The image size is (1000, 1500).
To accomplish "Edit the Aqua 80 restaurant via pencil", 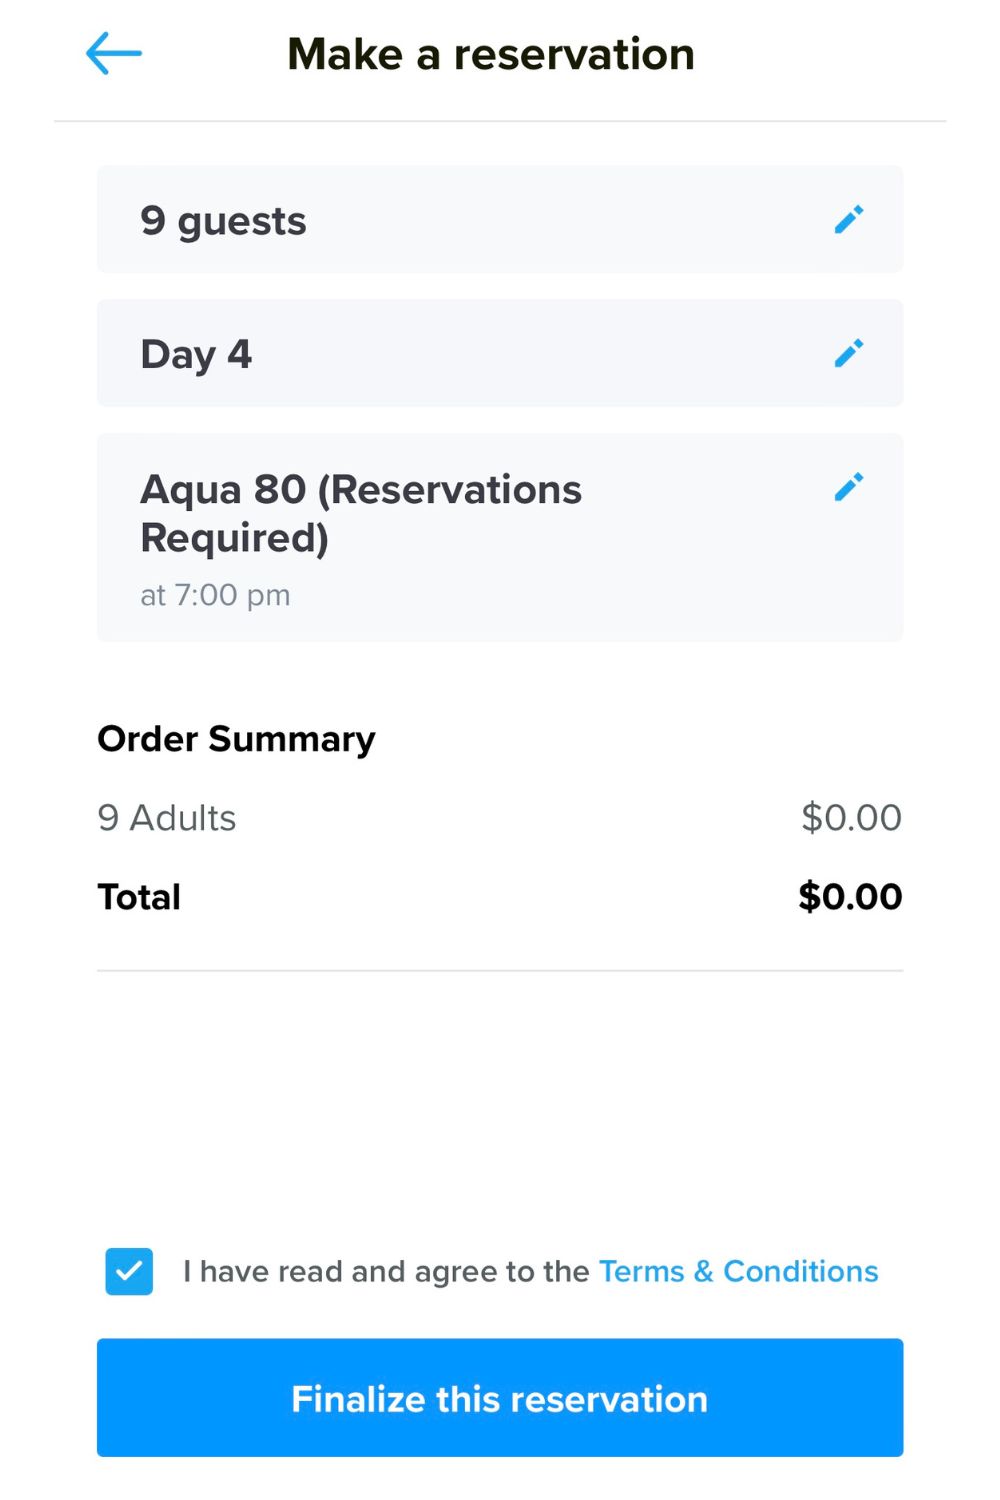I will pyautogui.click(x=849, y=487).
